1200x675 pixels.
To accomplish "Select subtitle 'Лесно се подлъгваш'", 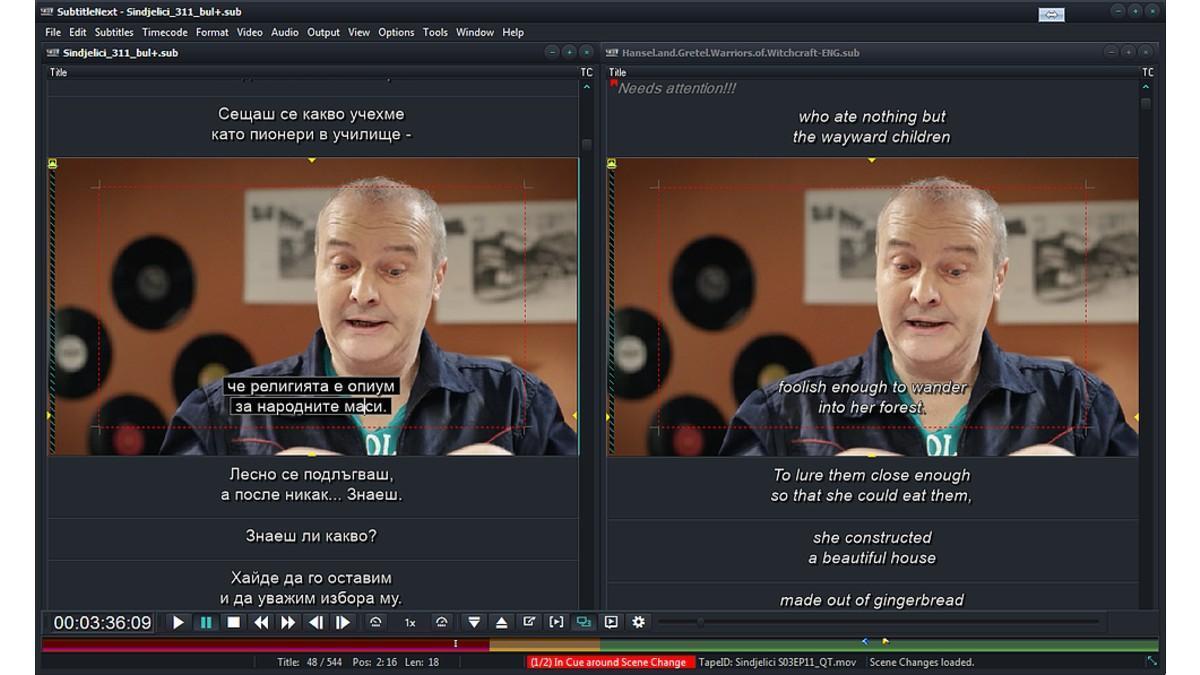I will pyautogui.click(x=312, y=485).
